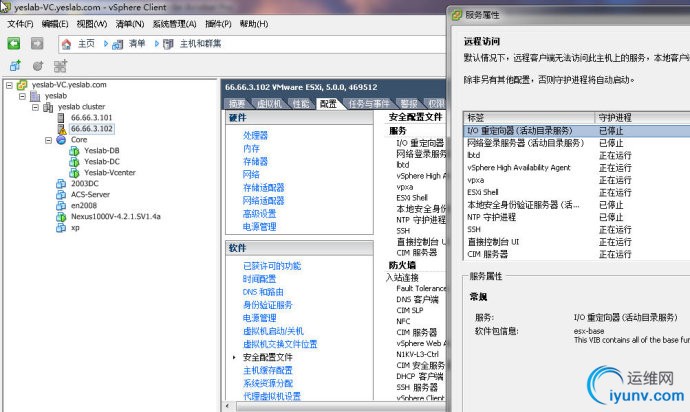Switch to the 虚拟机 tab
This screenshot has height=412, width=690.
[x=269, y=104]
